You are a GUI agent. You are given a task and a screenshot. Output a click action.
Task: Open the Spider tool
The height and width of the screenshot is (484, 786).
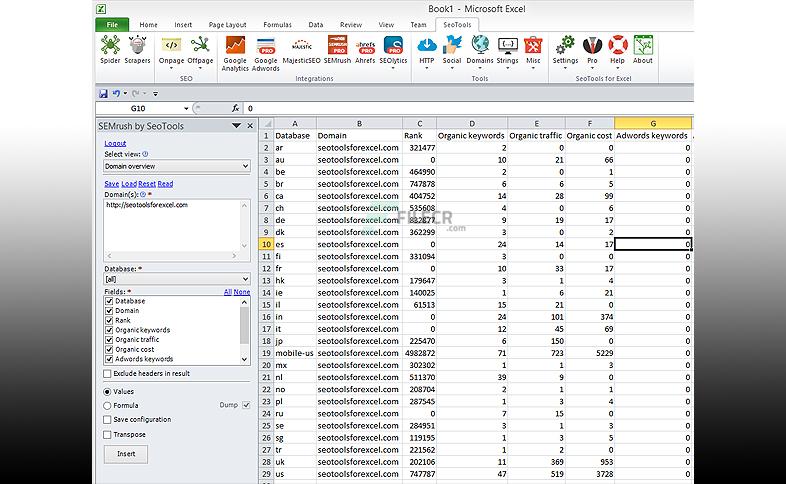click(110, 49)
